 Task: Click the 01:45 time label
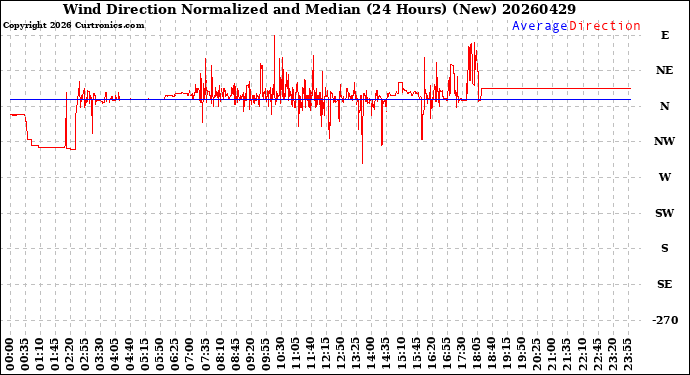pos(55,355)
